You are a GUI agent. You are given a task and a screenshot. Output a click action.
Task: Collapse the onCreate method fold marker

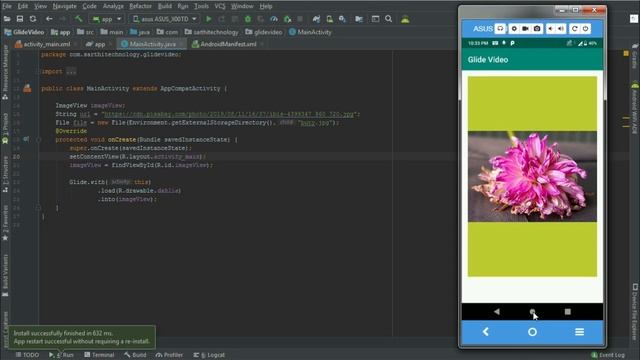(38, 140)
